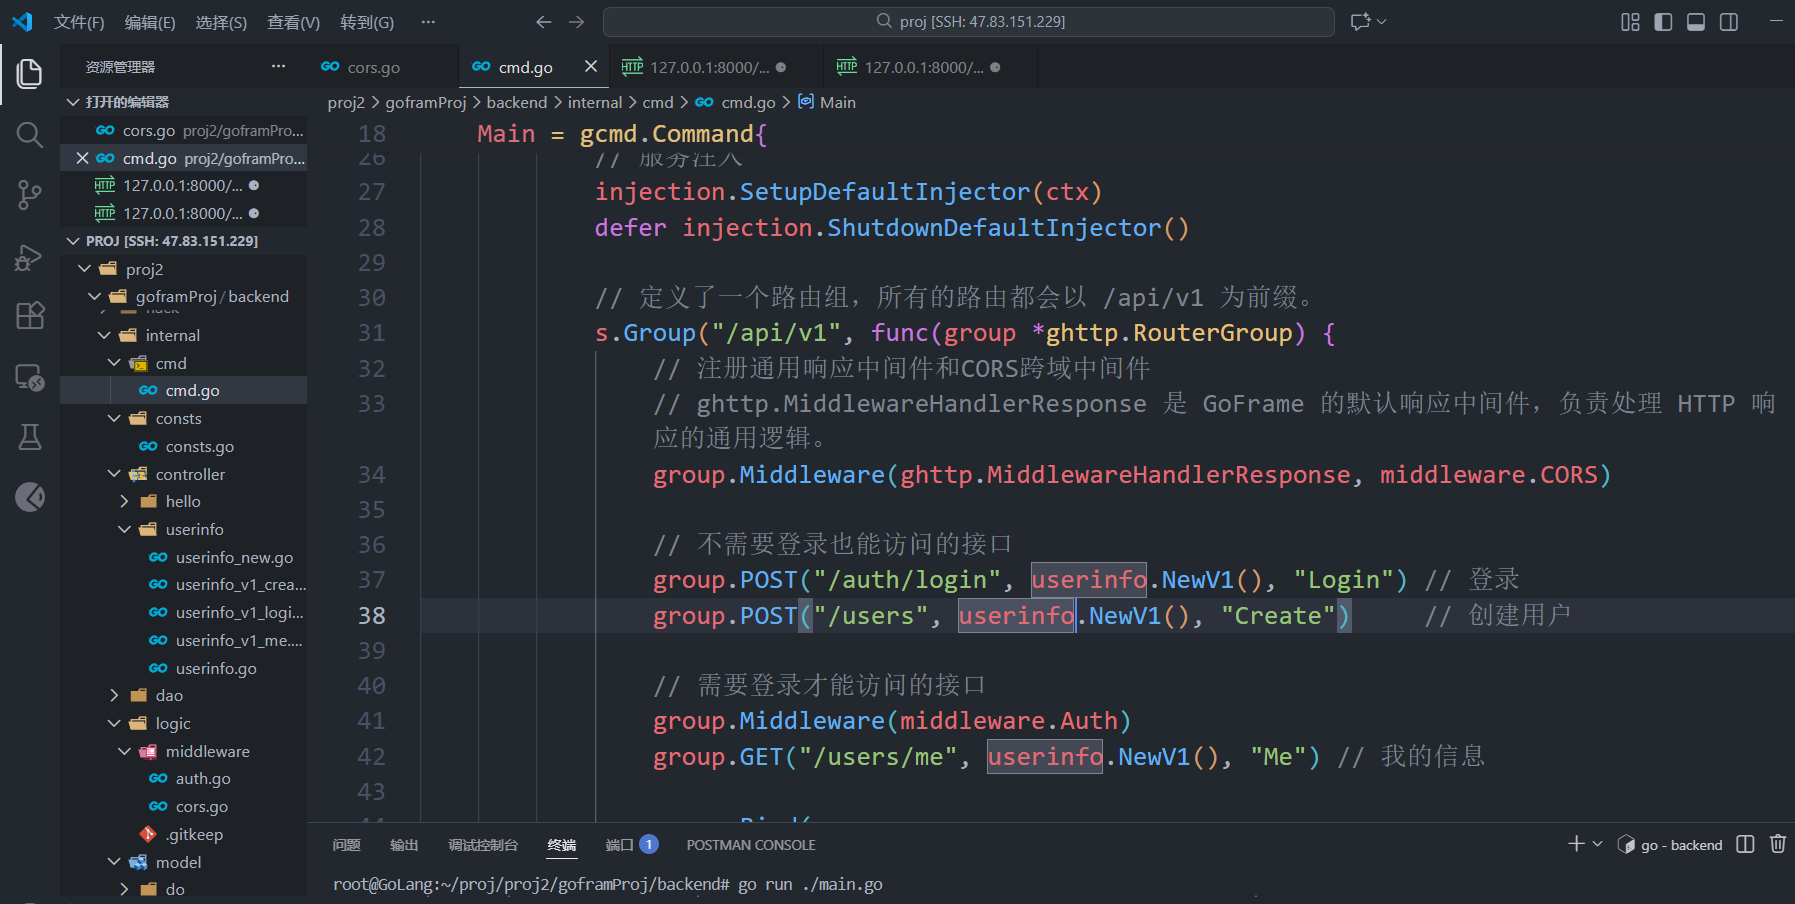The width and height of the screenshot is (1795, 904).
Task: Open Source Control view in activity bar
Action: pos(30,195)
